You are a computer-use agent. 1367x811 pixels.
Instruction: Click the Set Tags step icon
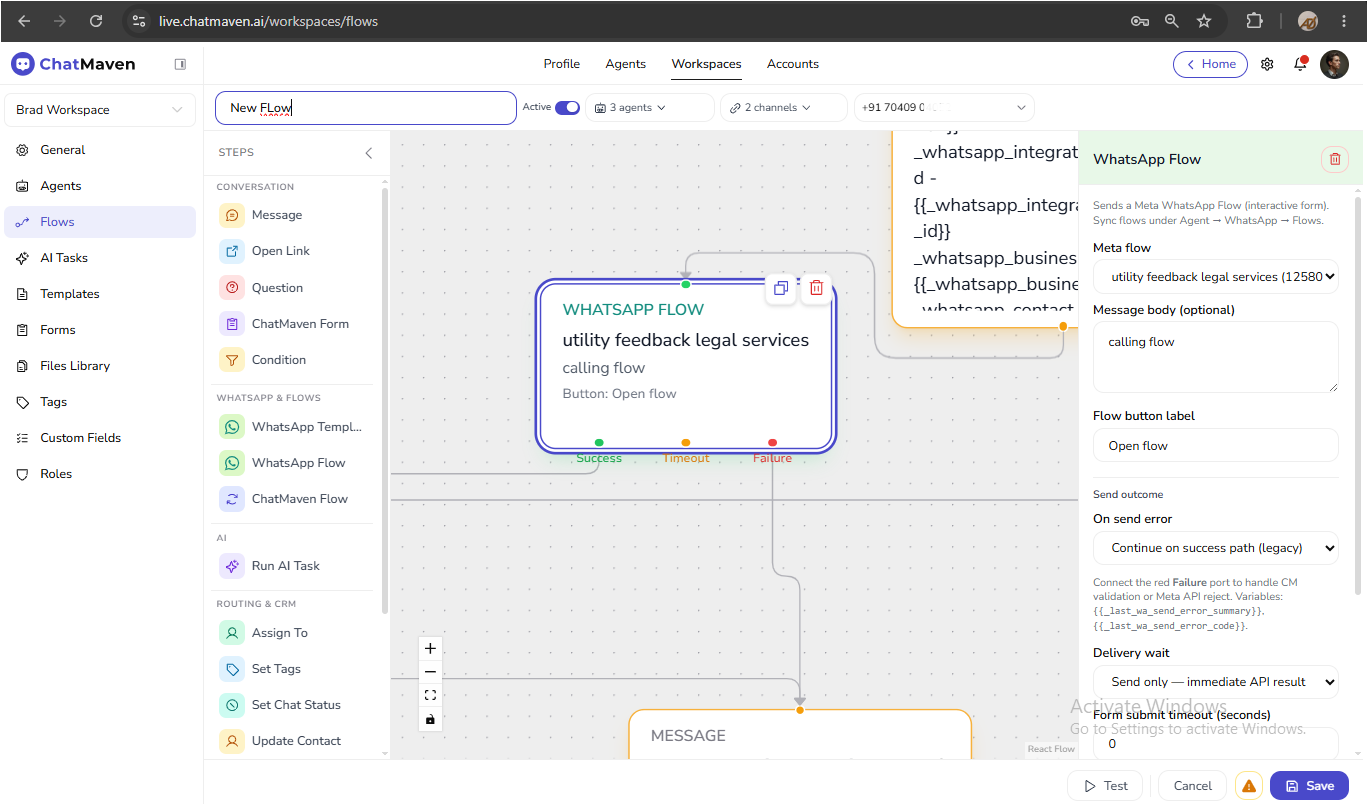tap(232, 669)
